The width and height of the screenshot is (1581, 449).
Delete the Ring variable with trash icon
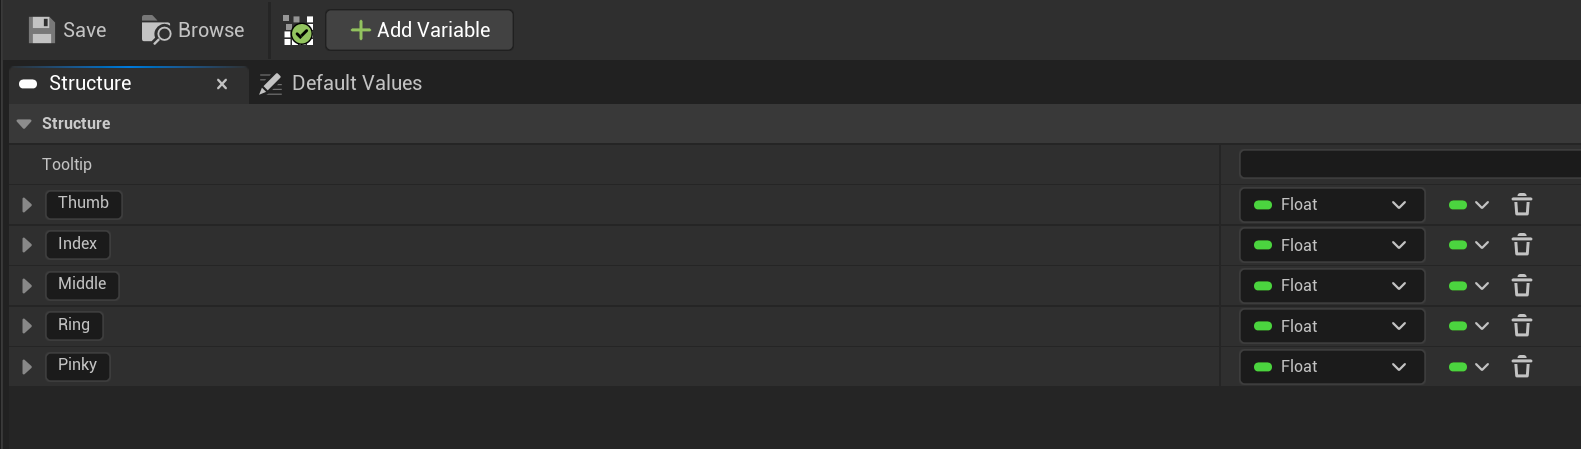(x=1521, y=326)
